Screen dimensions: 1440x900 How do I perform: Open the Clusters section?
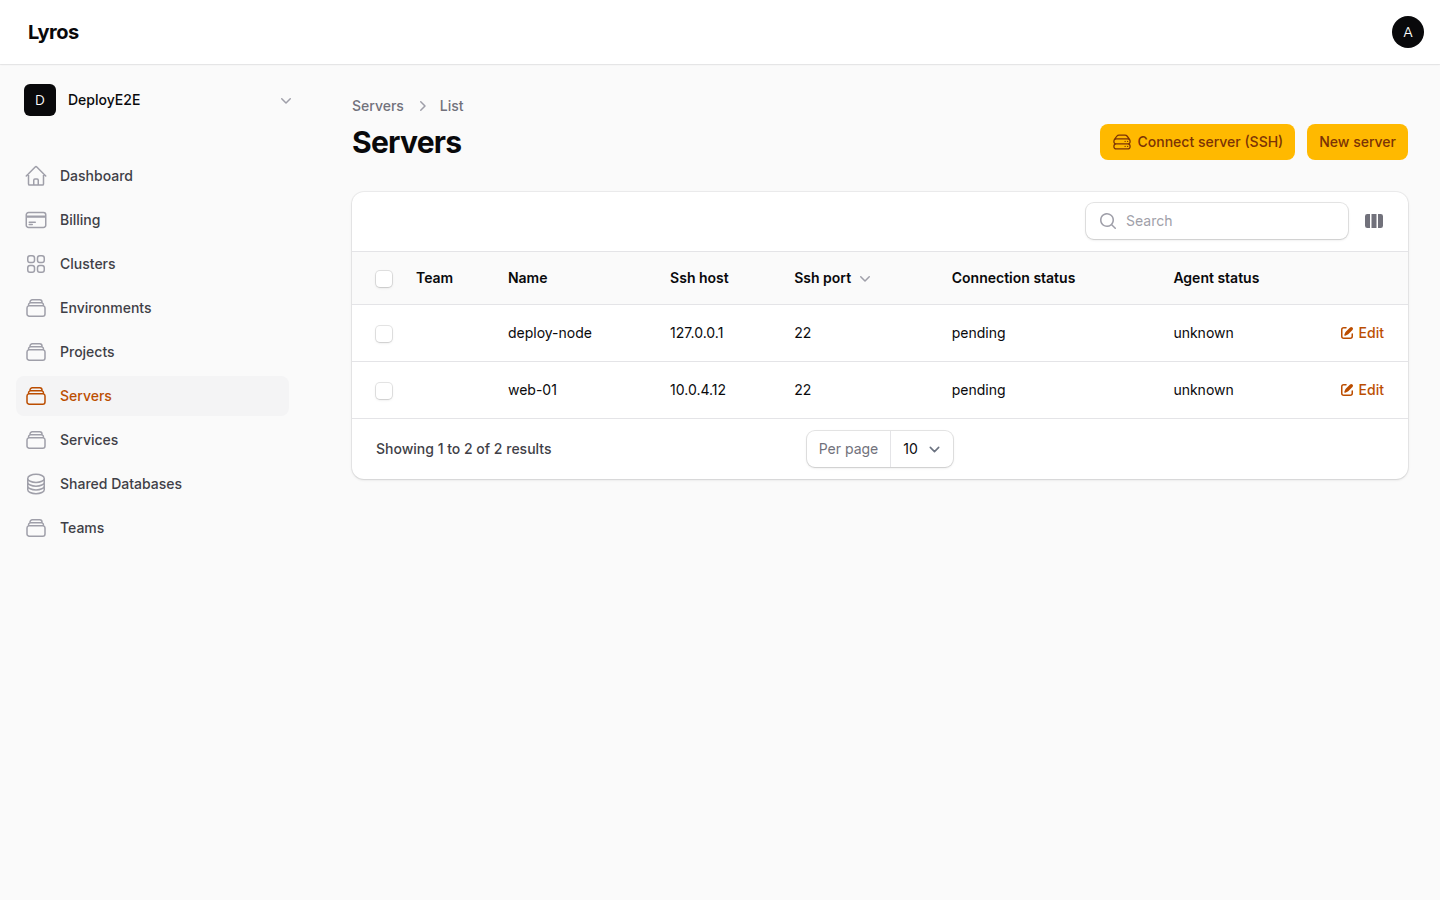[152, 264]
